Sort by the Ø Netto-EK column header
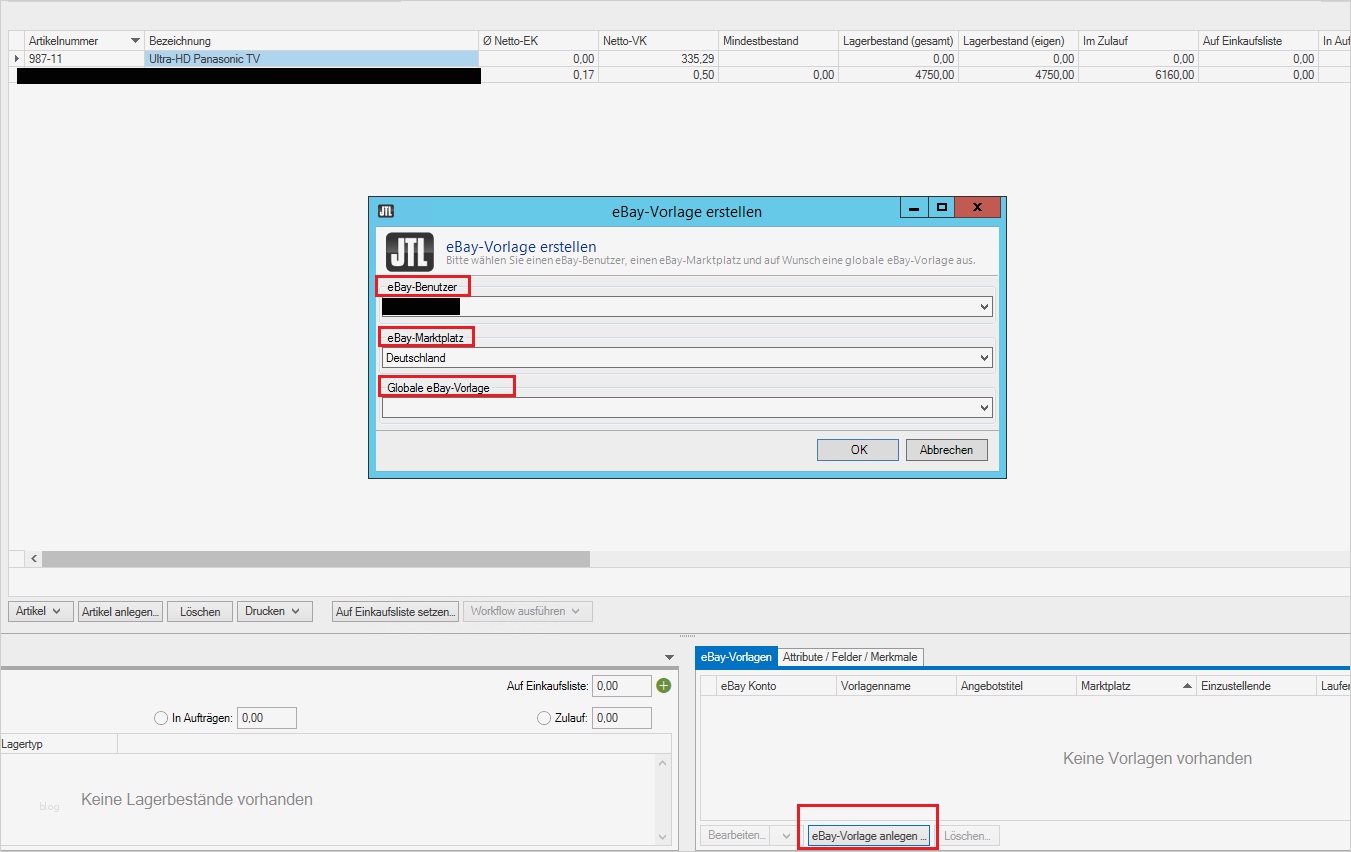 pyautogui.click(x=538, y=41)
